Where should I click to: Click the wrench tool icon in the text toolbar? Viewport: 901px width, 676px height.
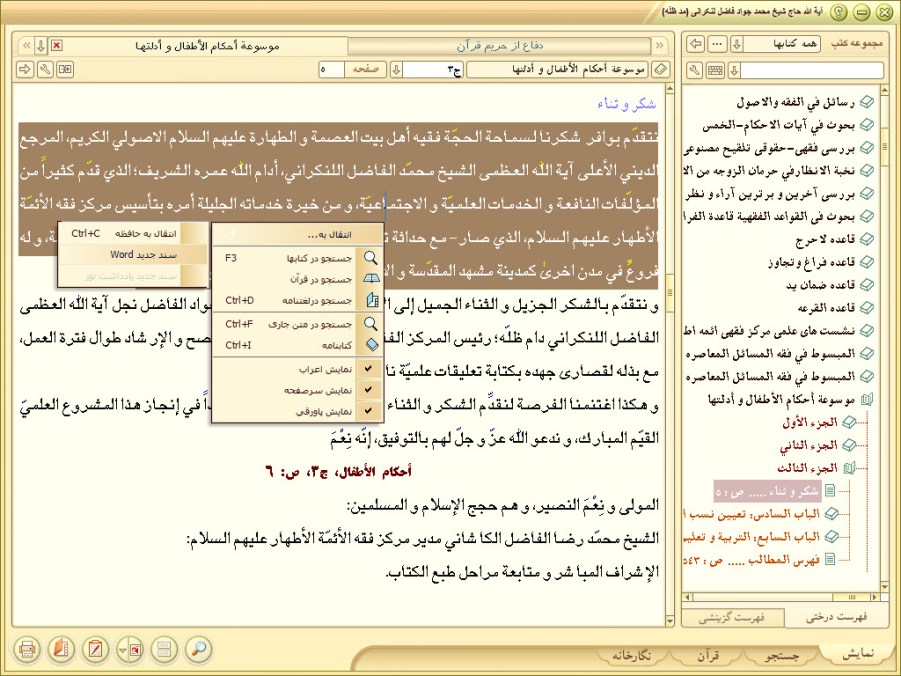tap(45, 70)
